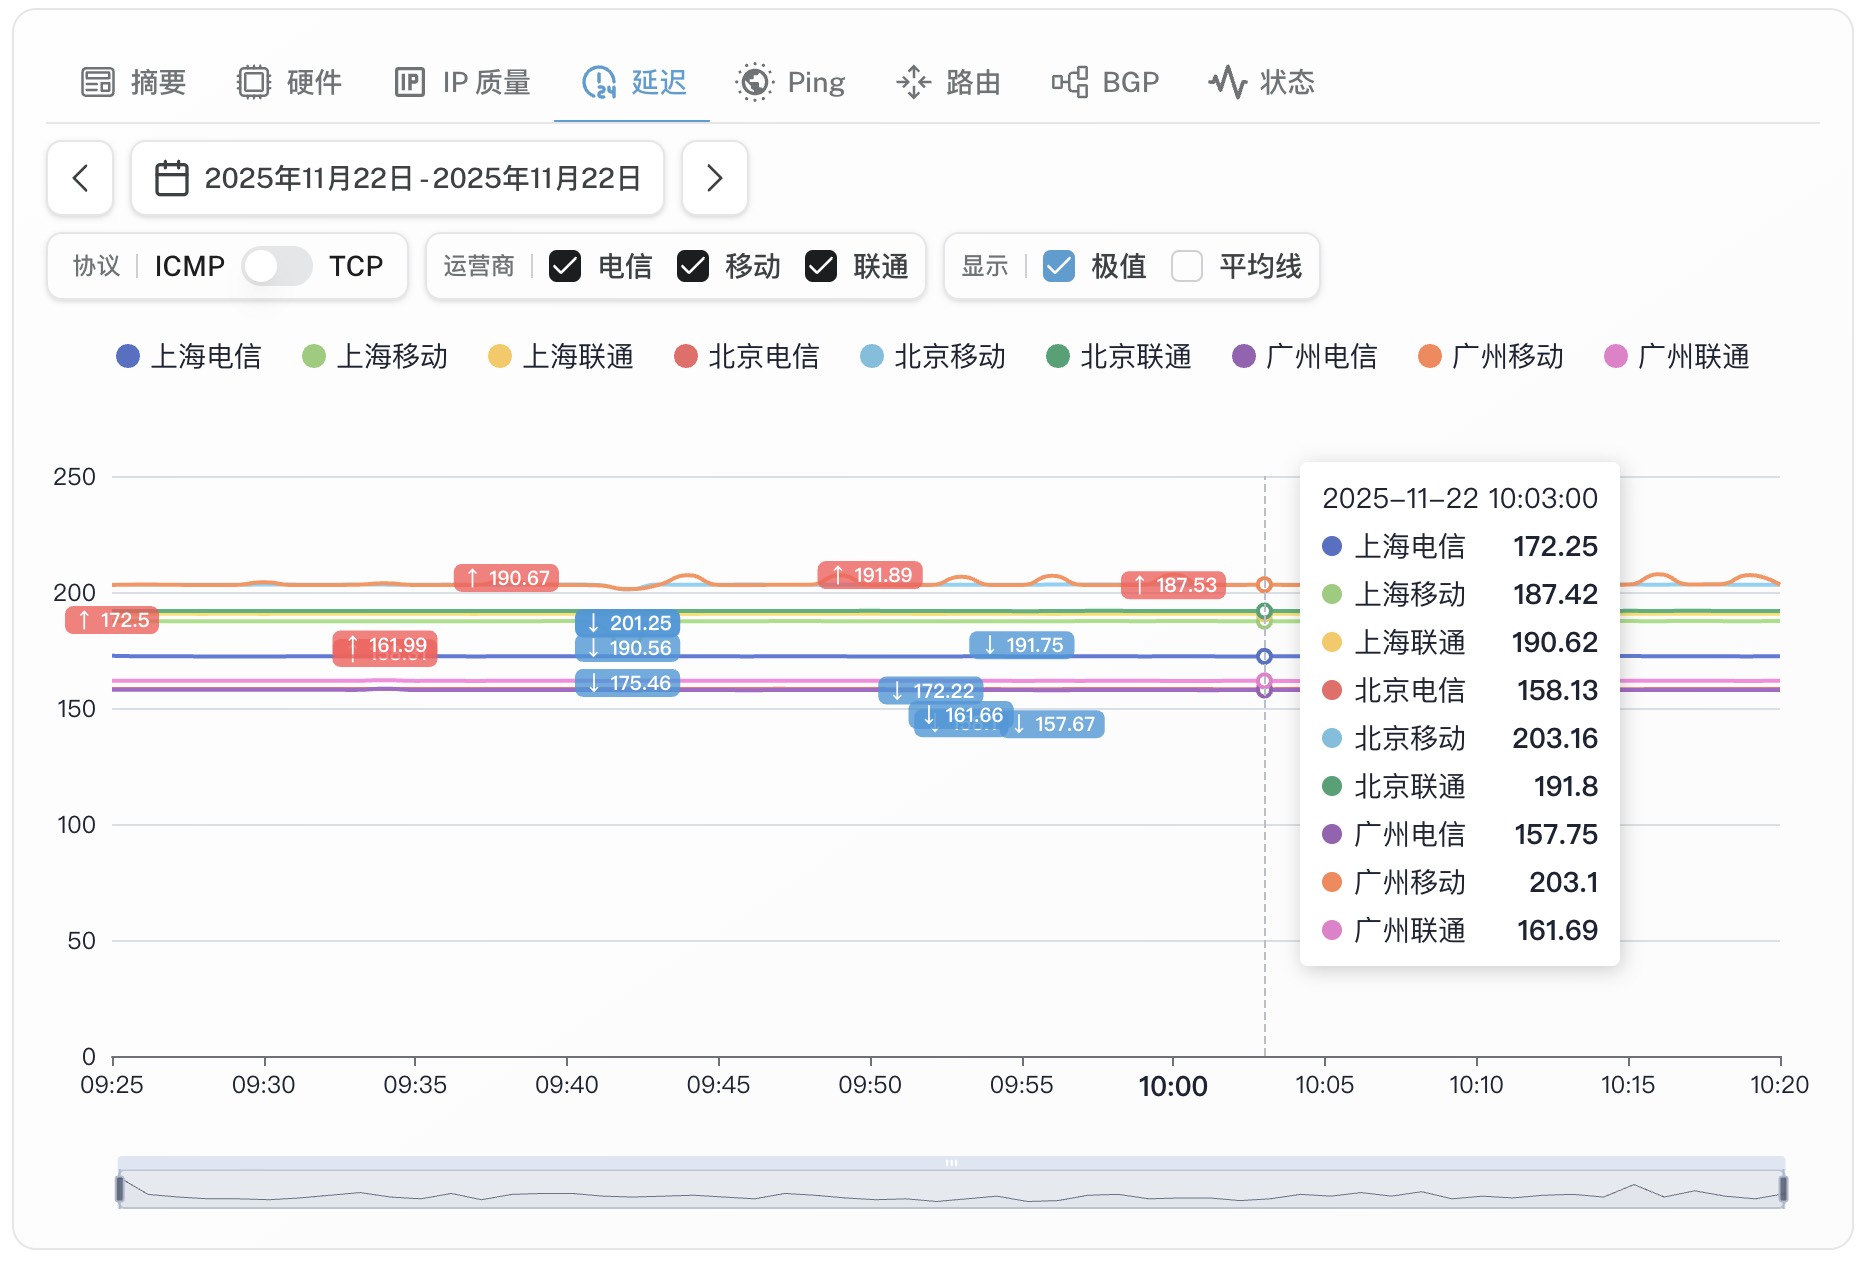Click the right handle of time range slider

click(1783, 1188)
